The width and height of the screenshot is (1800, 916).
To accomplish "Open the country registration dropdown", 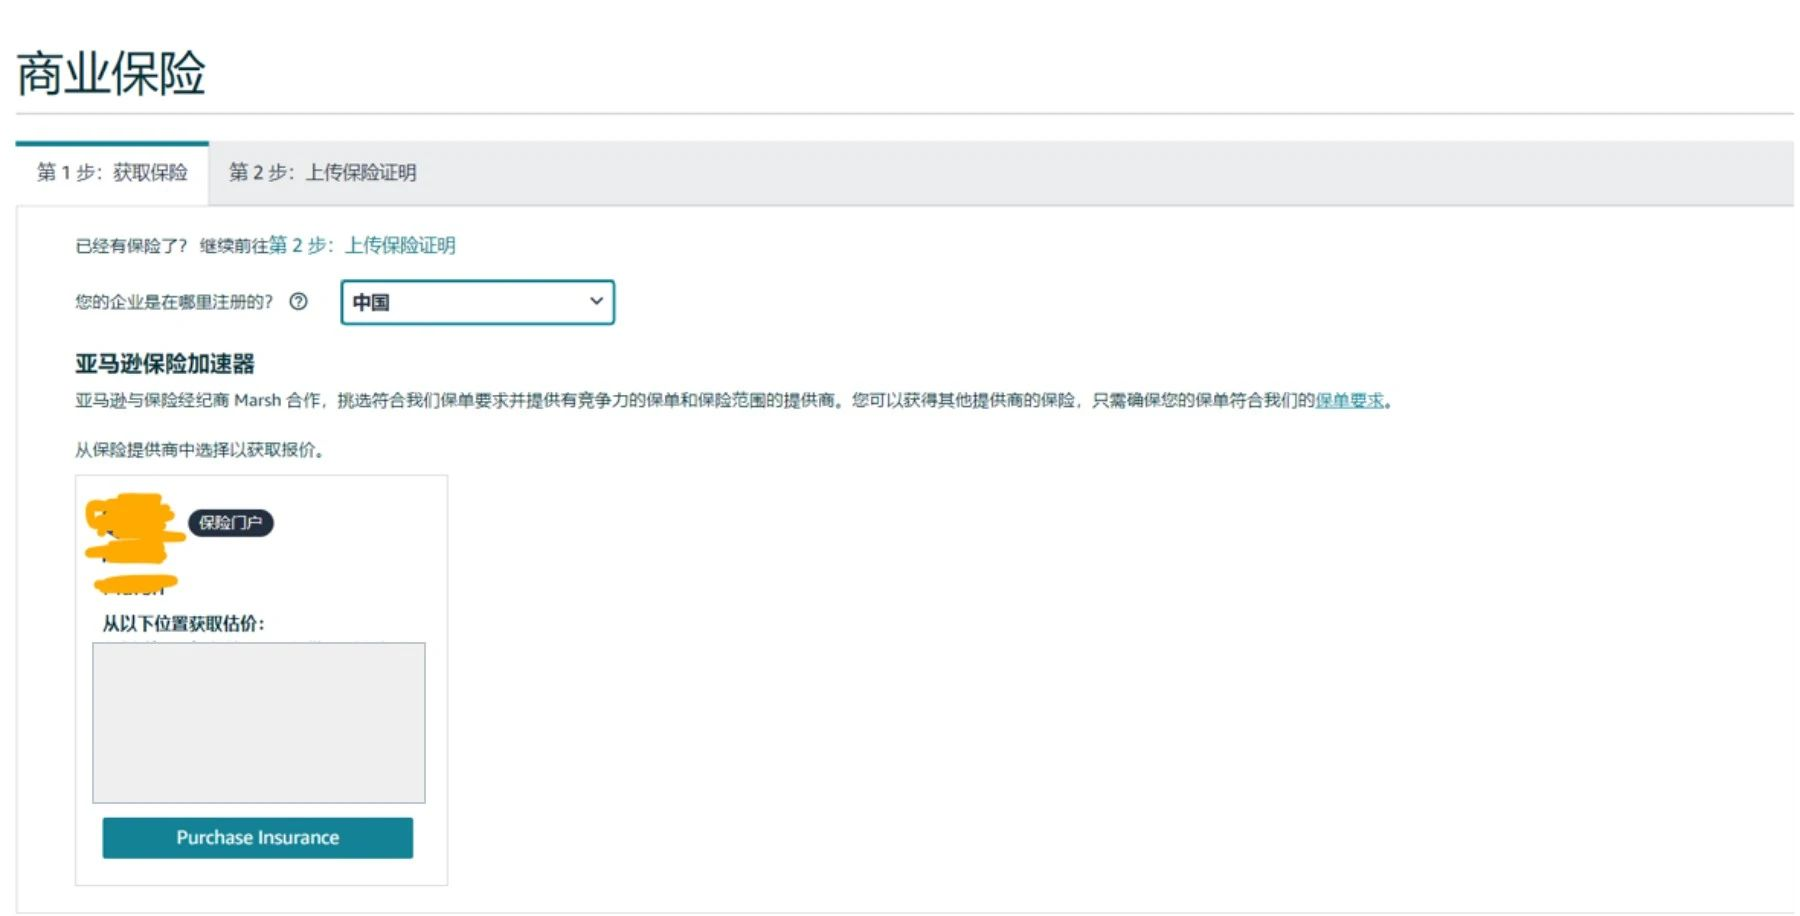I will coord(478,301).
